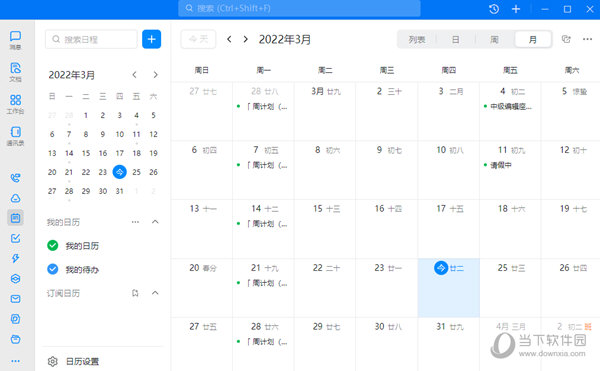600x371 pixels.
Task: Select March 12 cell in month grid
Action: pos(571,170)
